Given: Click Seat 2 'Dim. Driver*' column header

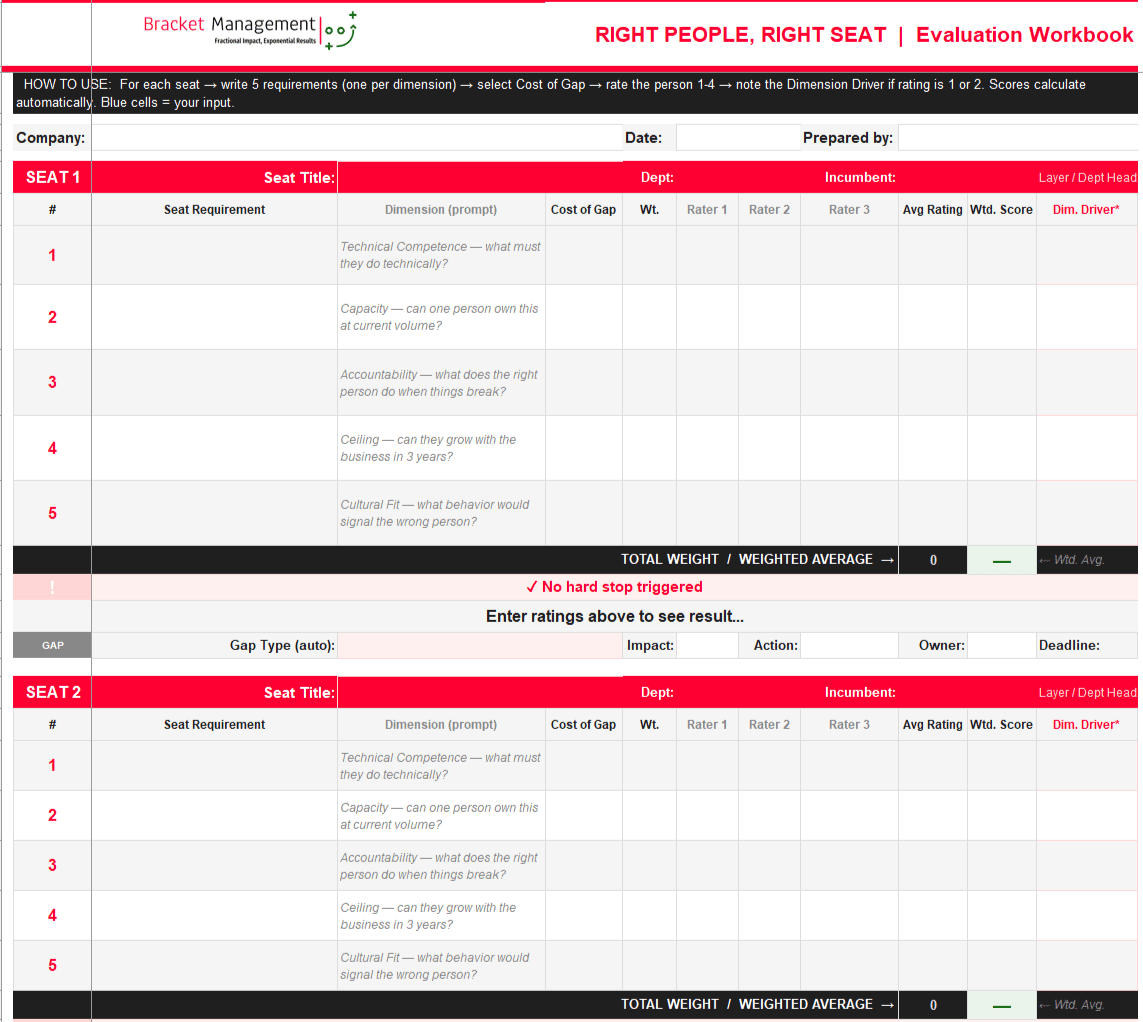Looking at the screenshot, I should 1086,725.
